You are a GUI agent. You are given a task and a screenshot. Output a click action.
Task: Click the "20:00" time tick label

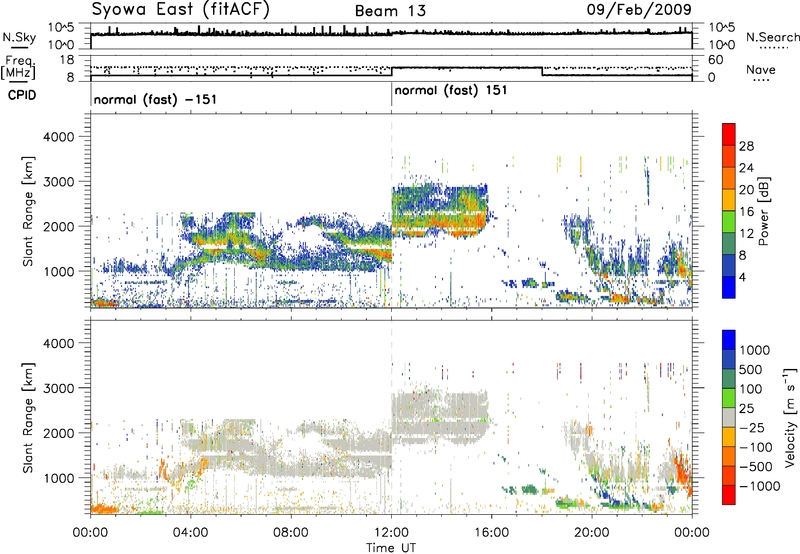591,533
